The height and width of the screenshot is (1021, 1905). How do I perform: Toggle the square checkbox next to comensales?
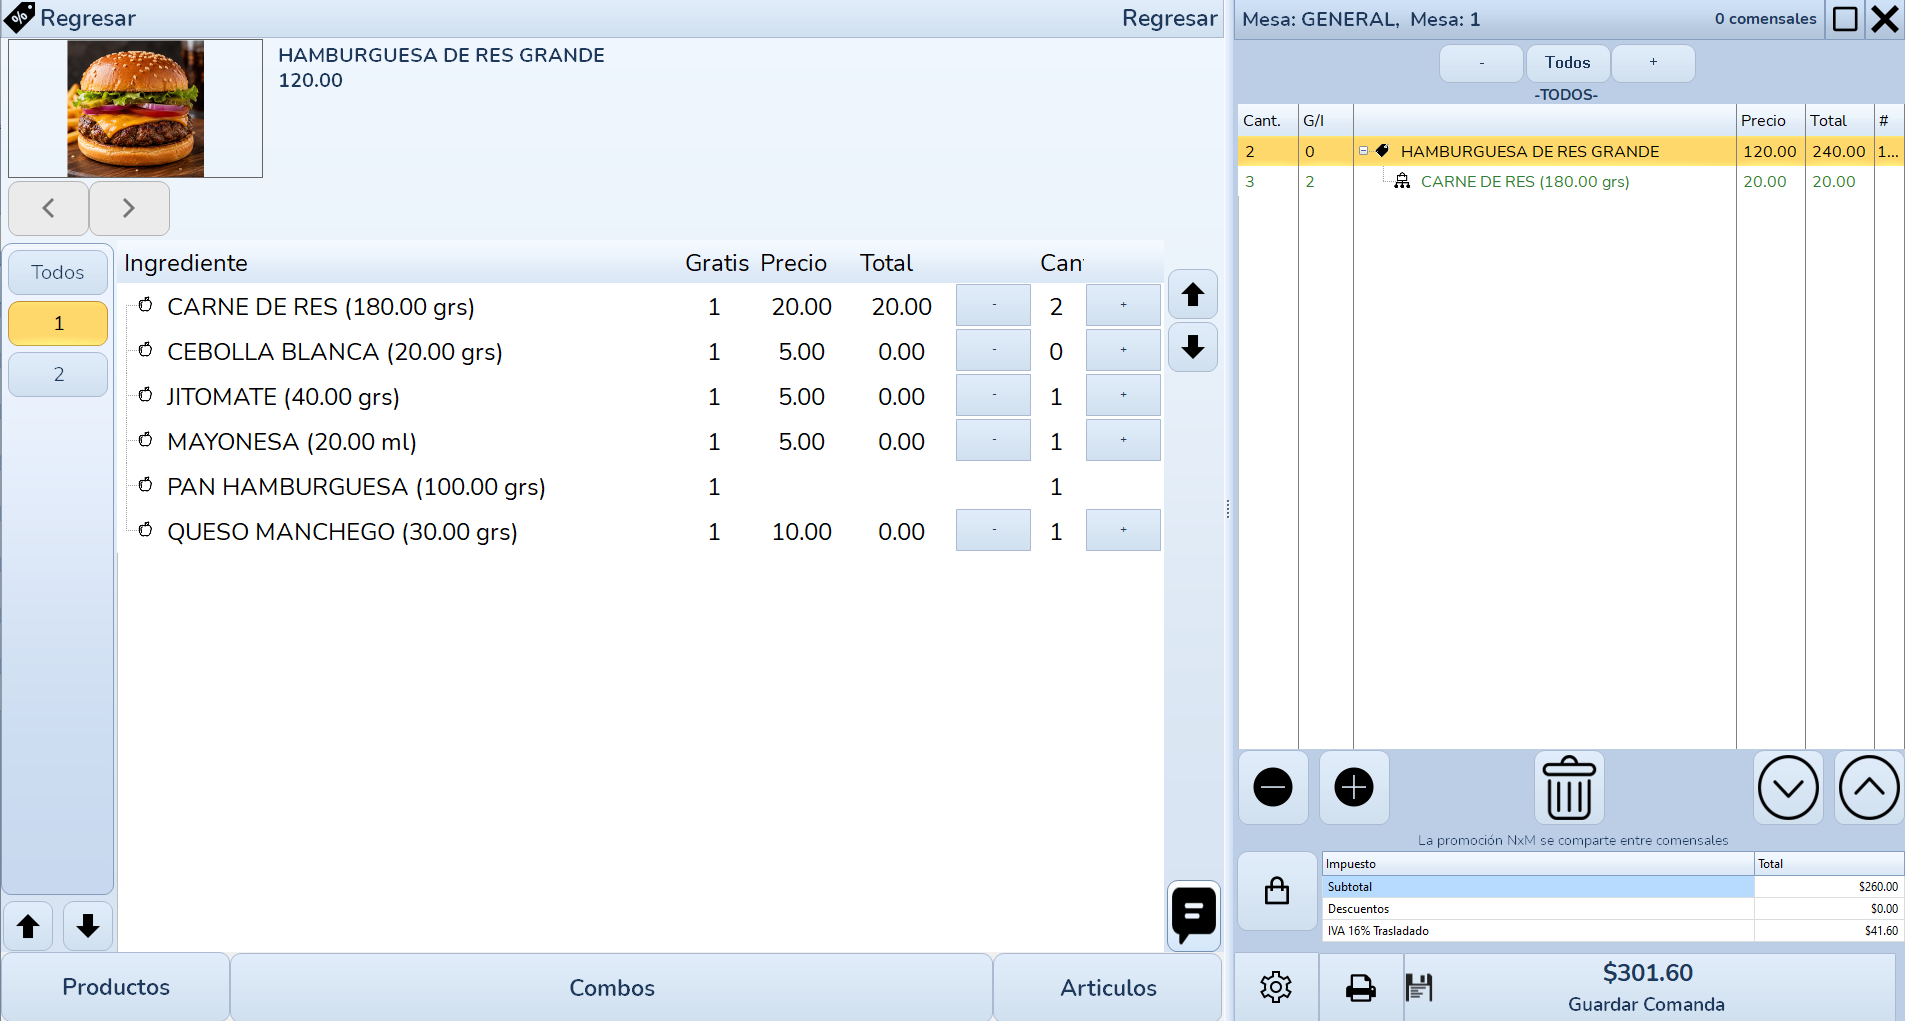point(1845,19)
